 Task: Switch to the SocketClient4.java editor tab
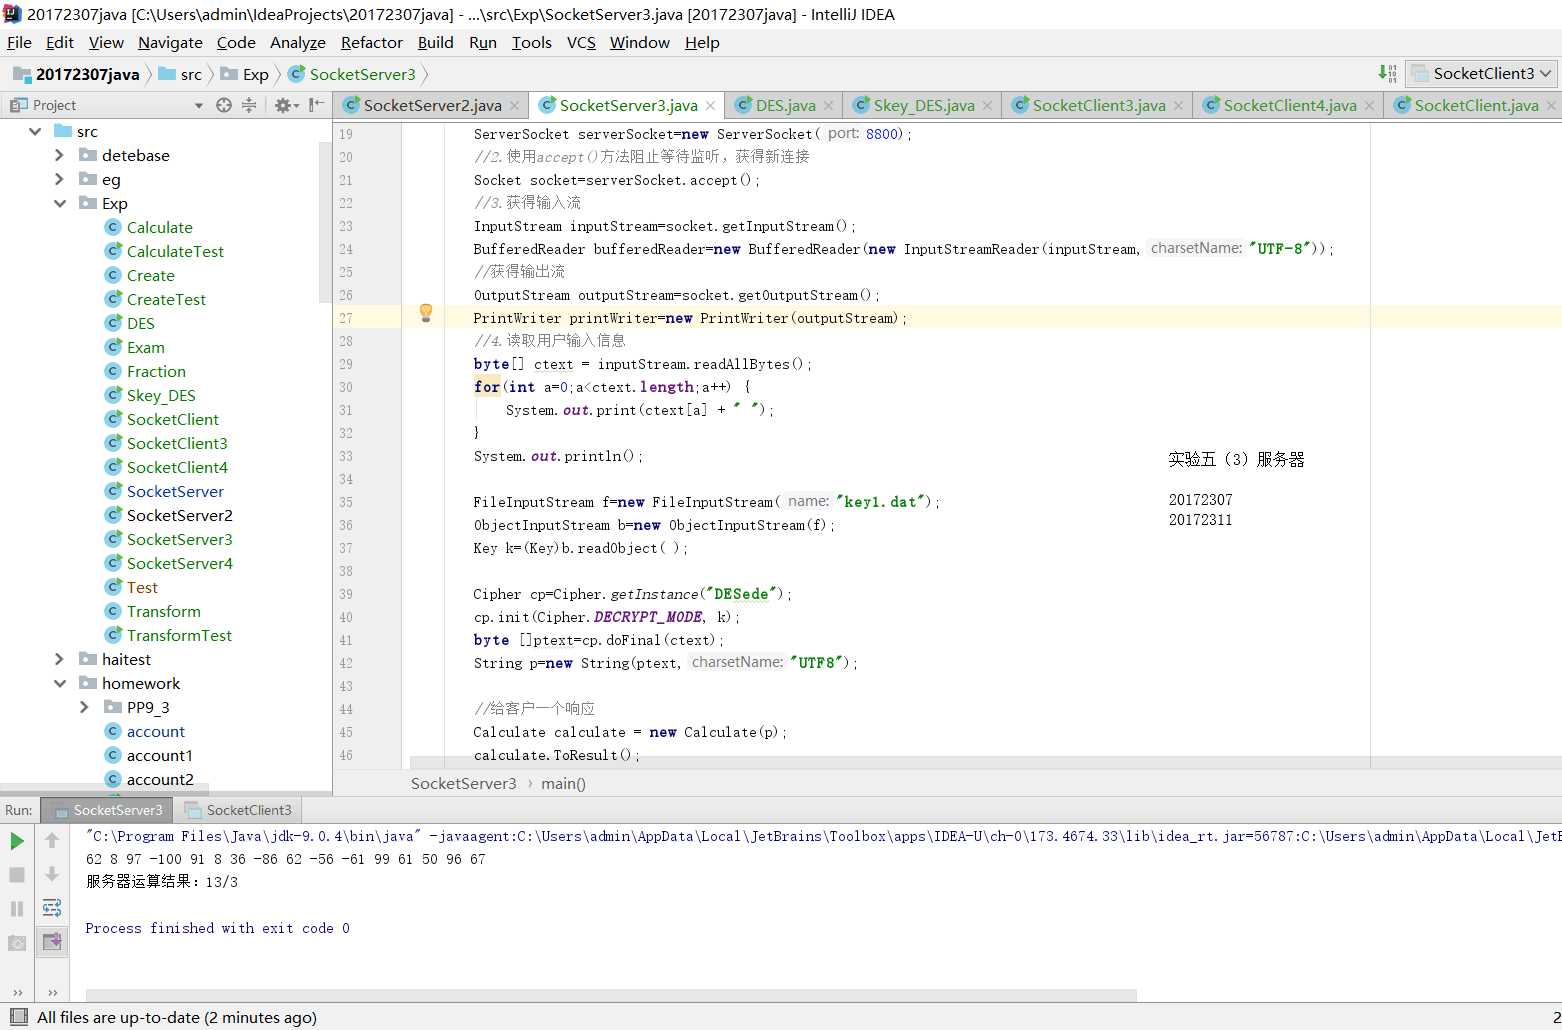click(x=1289, y=105)
